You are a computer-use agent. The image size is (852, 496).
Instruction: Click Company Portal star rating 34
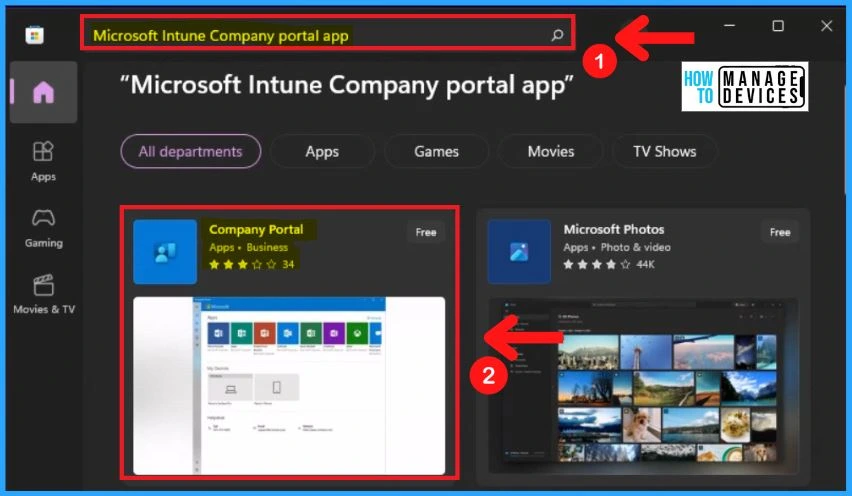coord(252,265)
